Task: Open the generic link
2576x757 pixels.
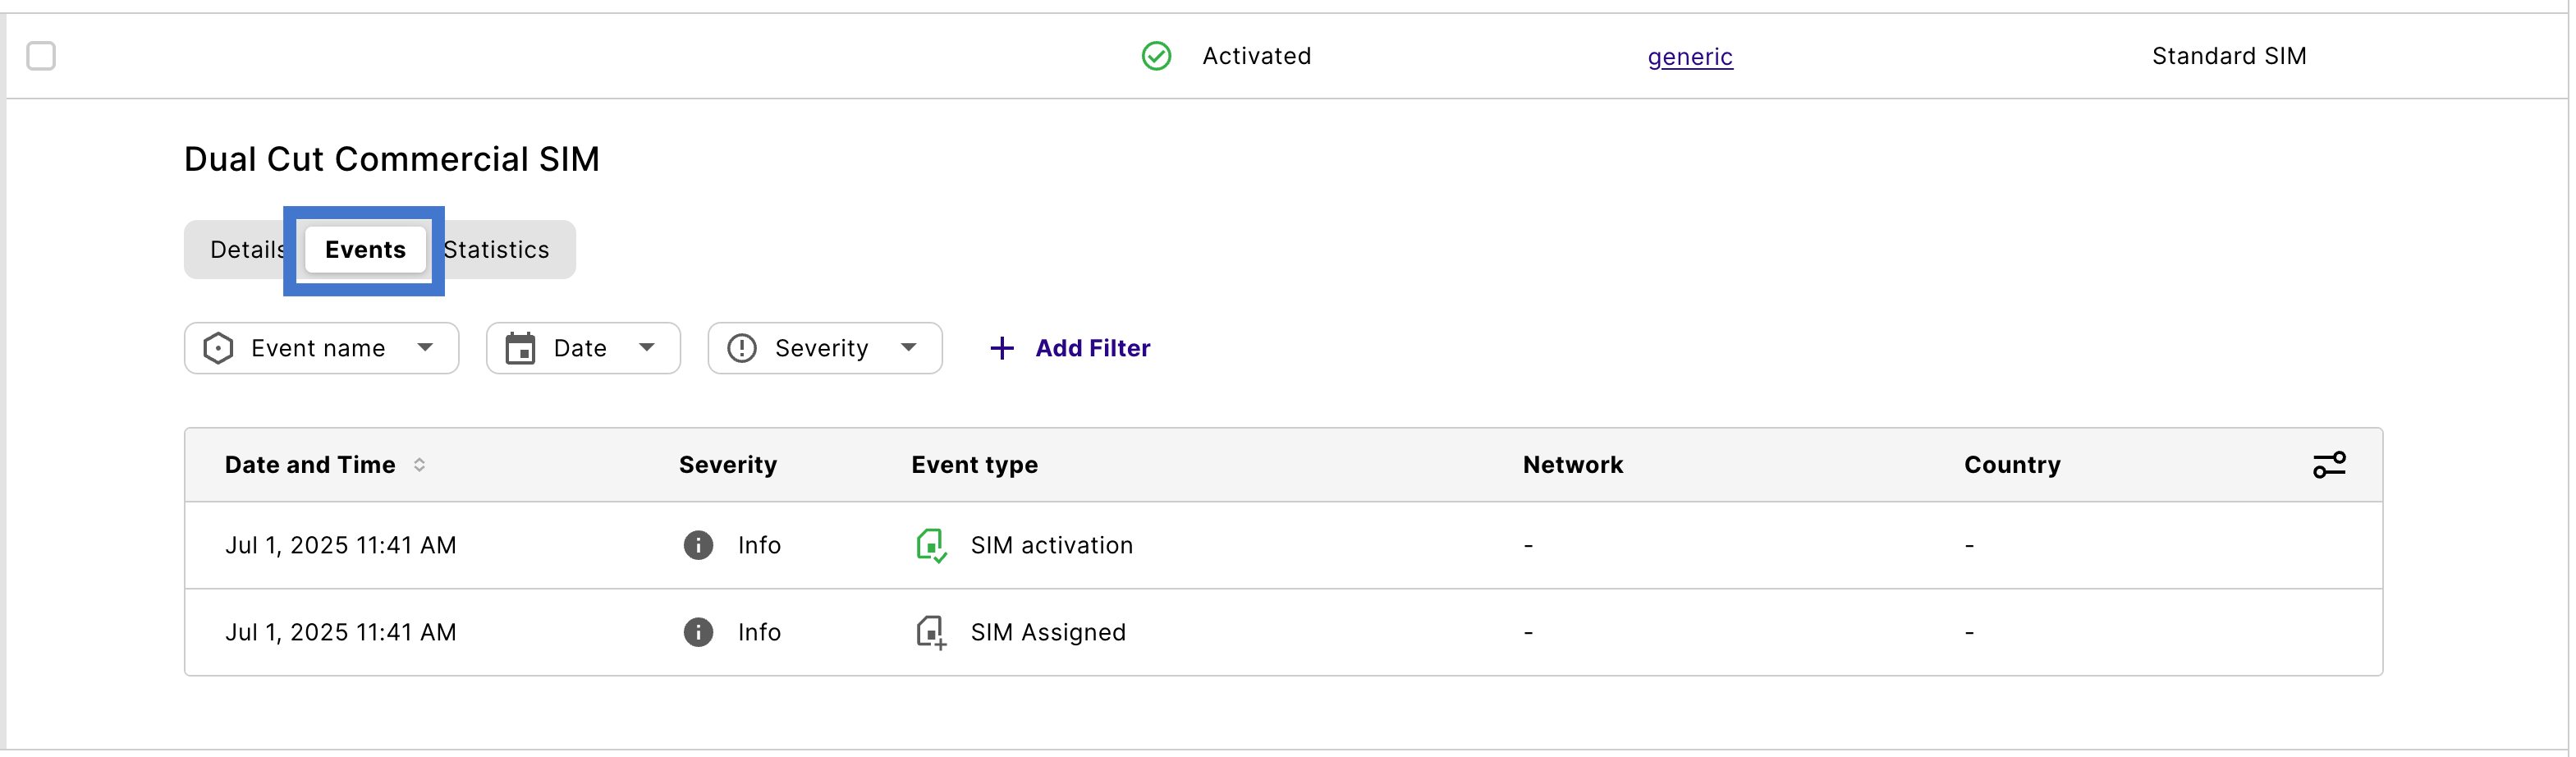Action: [1689, 57]
